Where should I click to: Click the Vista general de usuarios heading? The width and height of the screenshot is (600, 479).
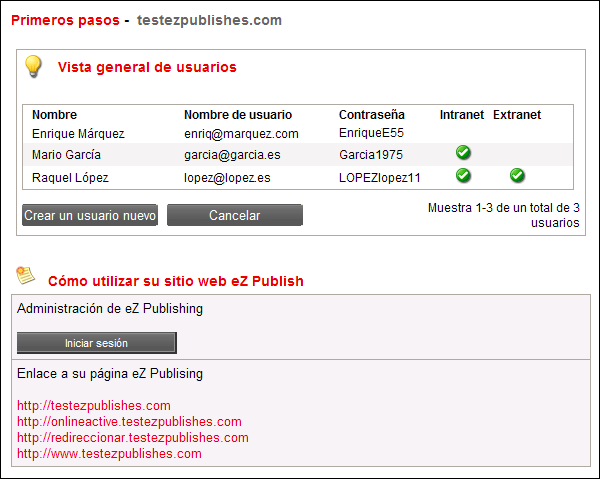coord(147,67)
